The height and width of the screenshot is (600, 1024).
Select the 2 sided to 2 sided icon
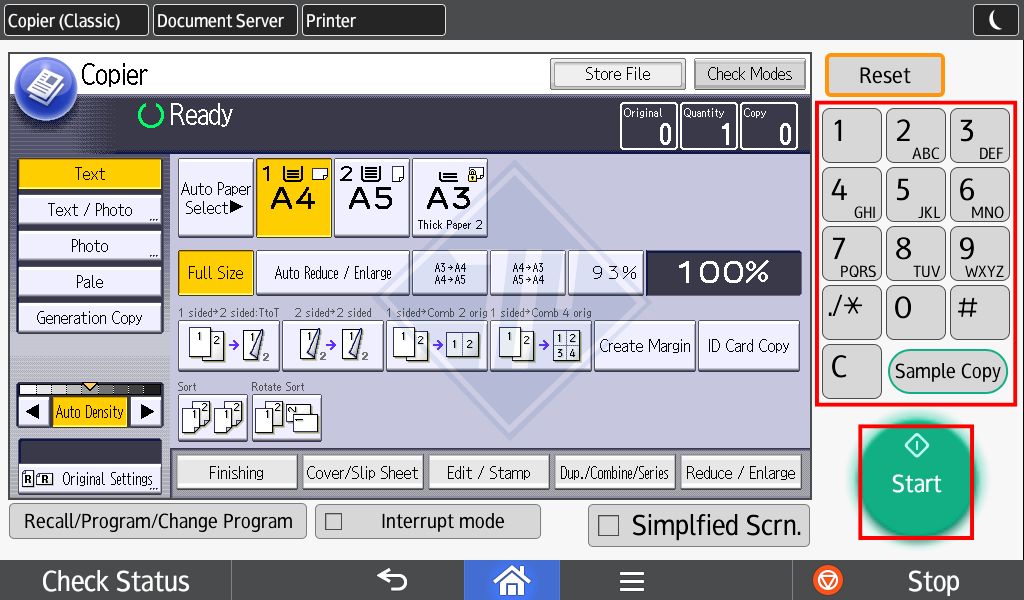click(332, 346)
